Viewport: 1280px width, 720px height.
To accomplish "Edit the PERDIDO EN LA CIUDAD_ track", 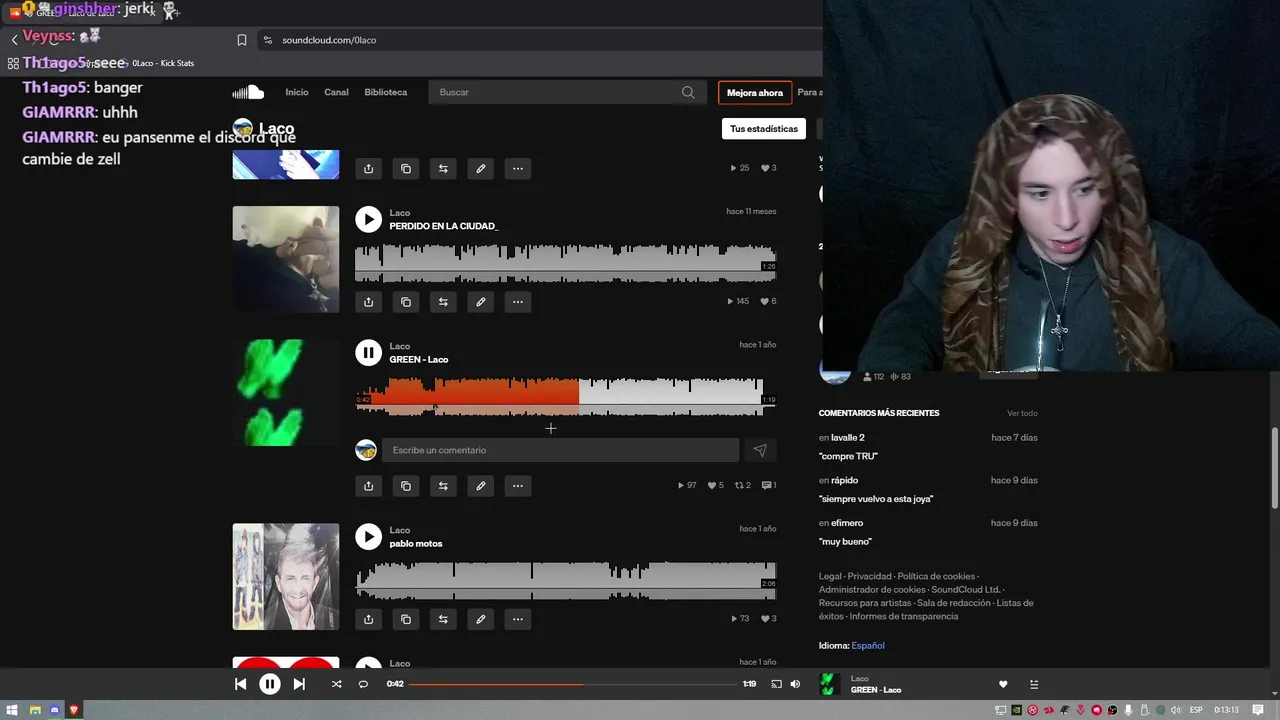I will [x=480, y=302].
